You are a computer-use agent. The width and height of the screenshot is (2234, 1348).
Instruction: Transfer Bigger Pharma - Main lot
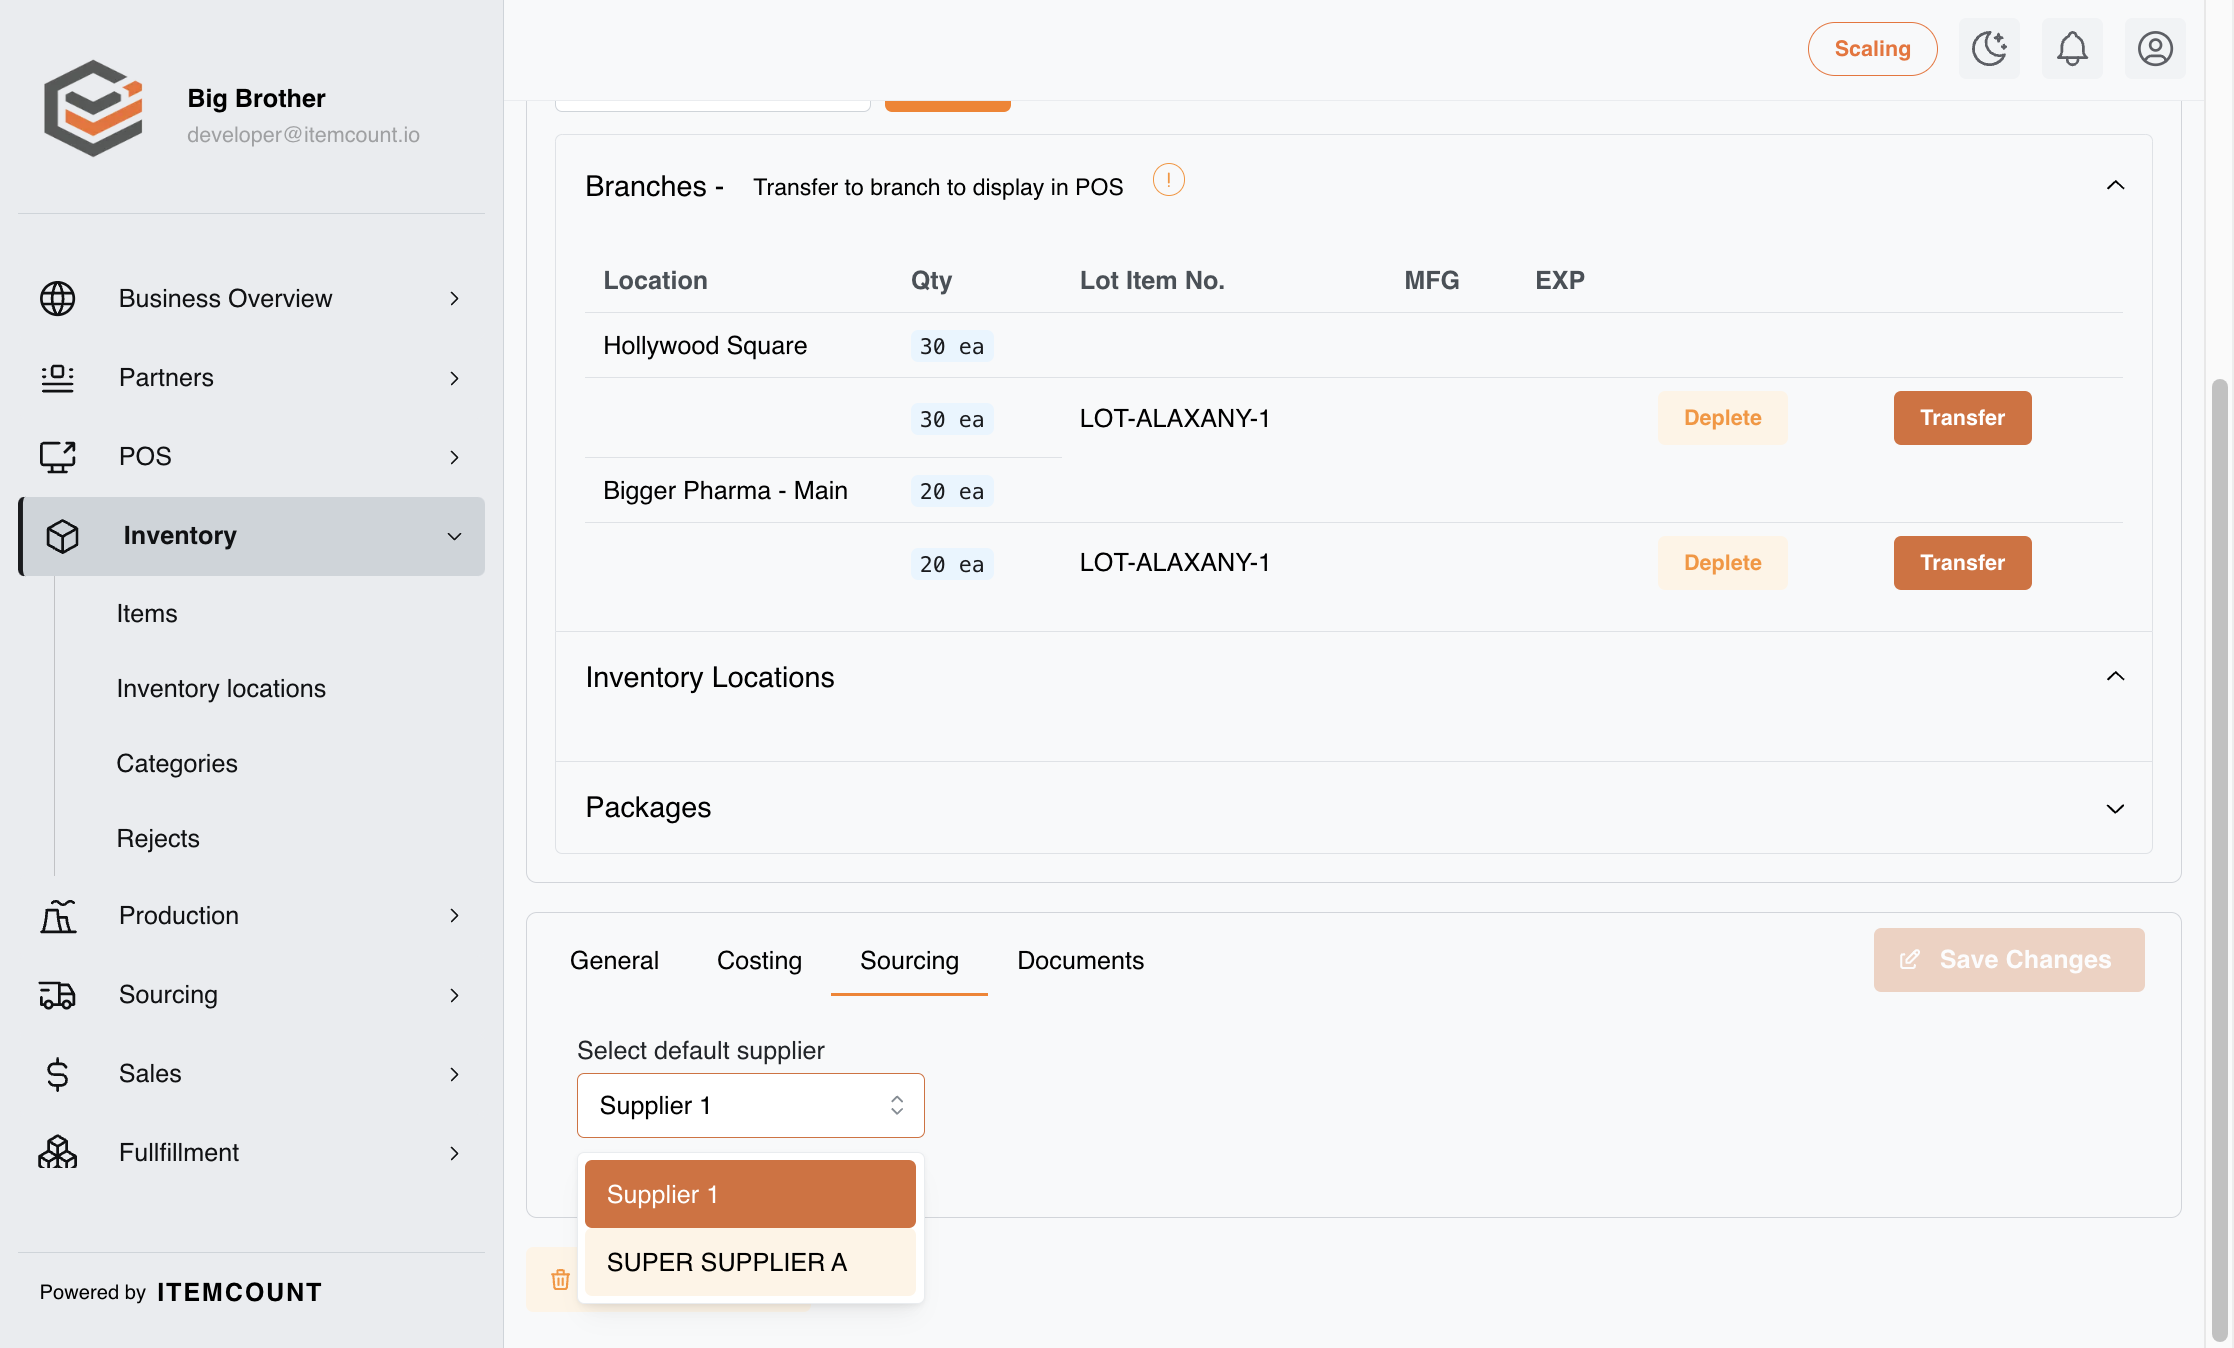(1962, 563)
